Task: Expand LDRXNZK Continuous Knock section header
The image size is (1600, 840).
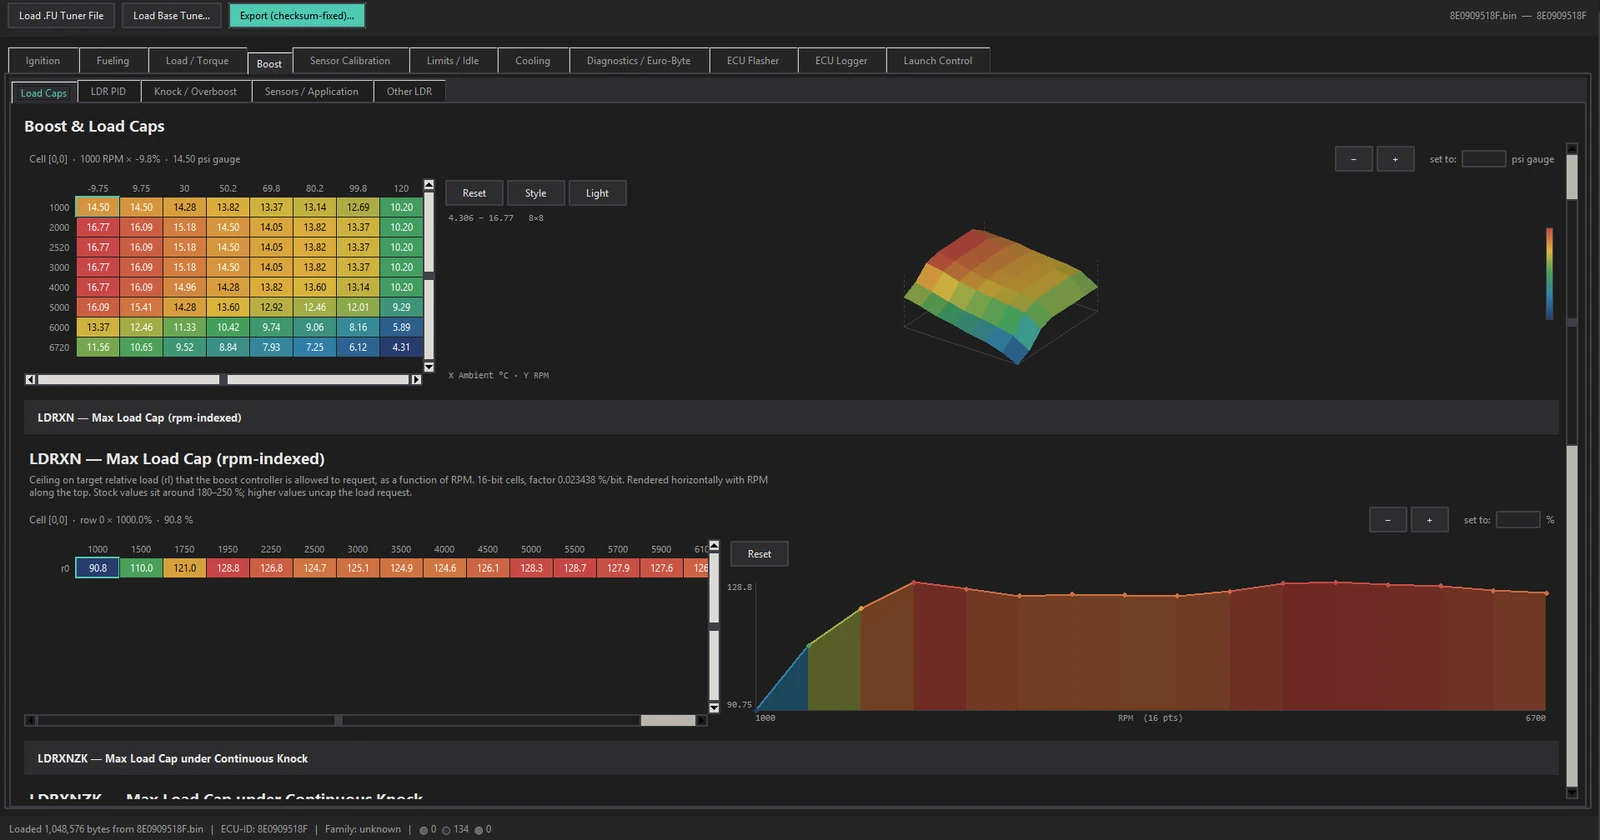Action: (791, 758)
